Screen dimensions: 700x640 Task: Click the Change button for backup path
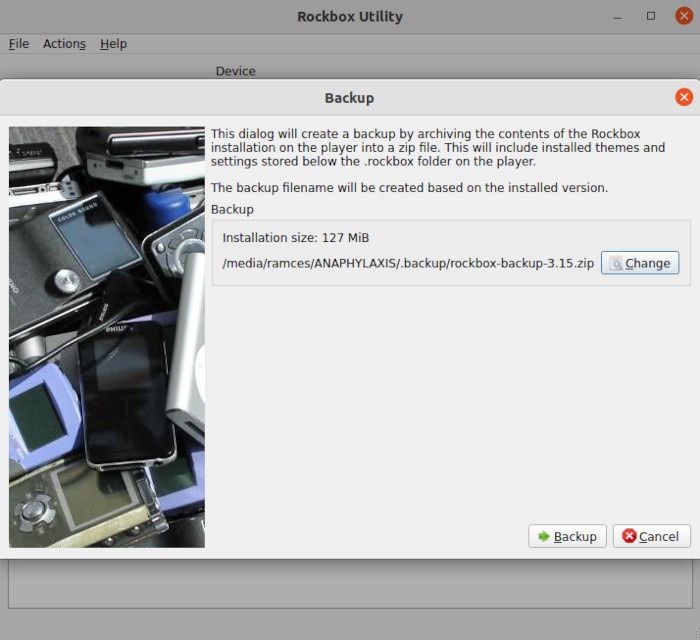click(x=640, y=263)
